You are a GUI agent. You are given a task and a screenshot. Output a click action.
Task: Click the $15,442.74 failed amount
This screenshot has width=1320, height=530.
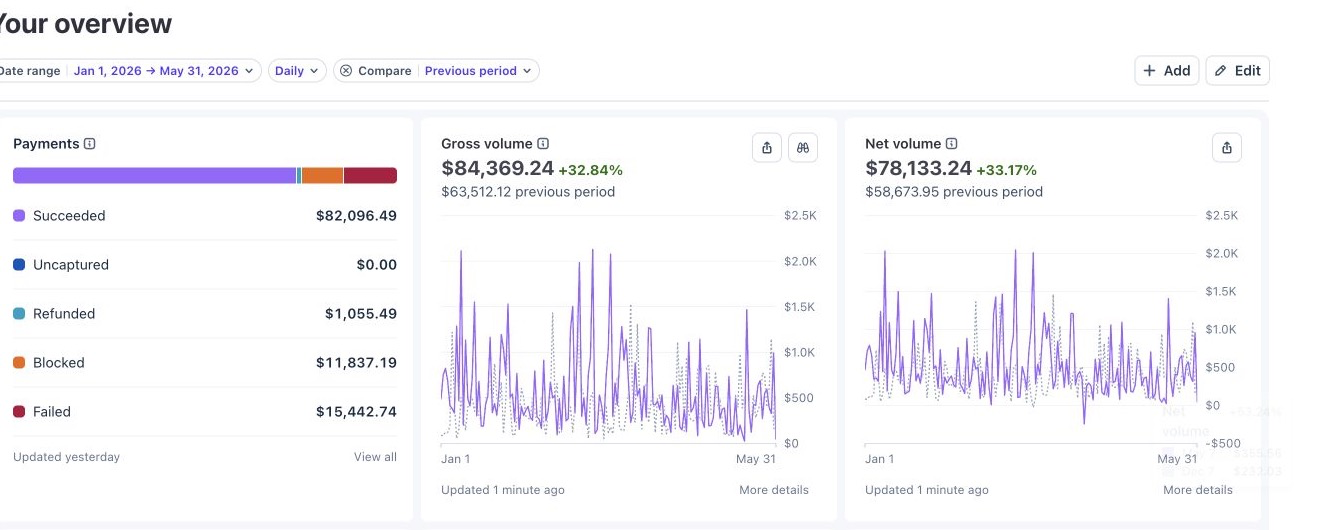[x=356, y=412]
